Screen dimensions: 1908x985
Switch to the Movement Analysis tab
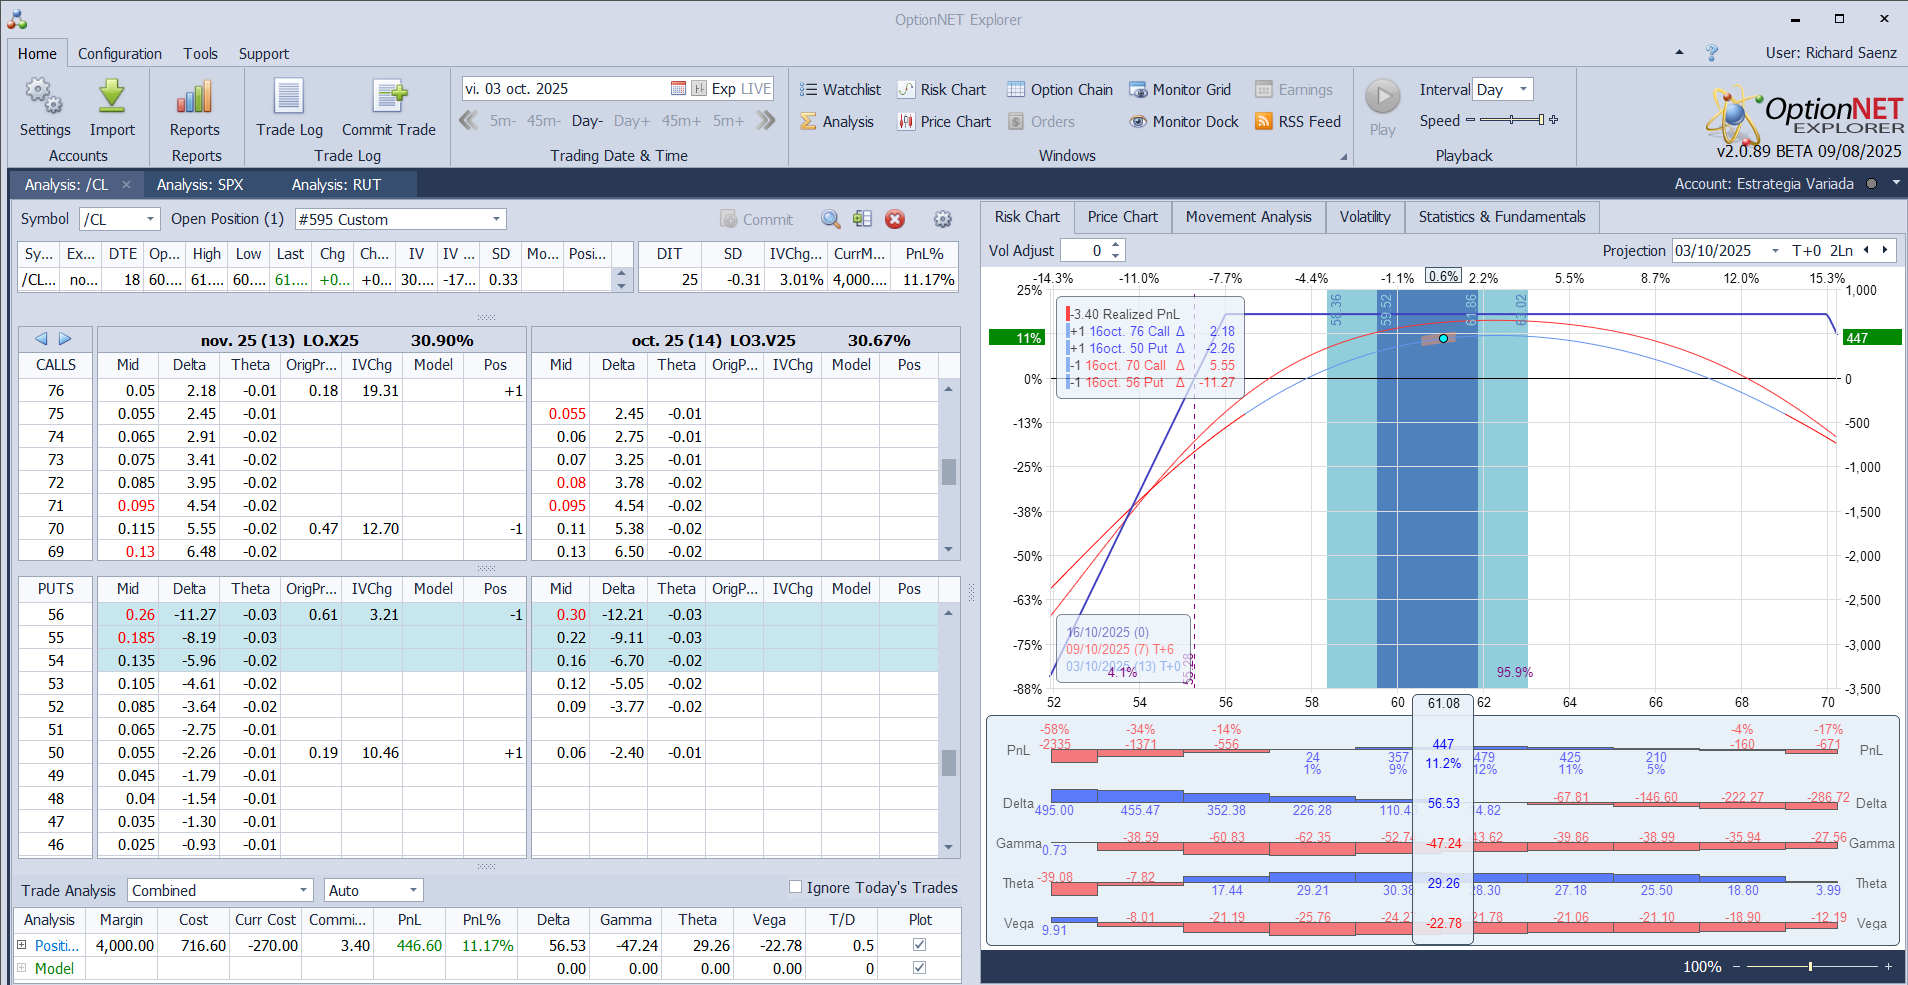click(x=1249, y=217)
